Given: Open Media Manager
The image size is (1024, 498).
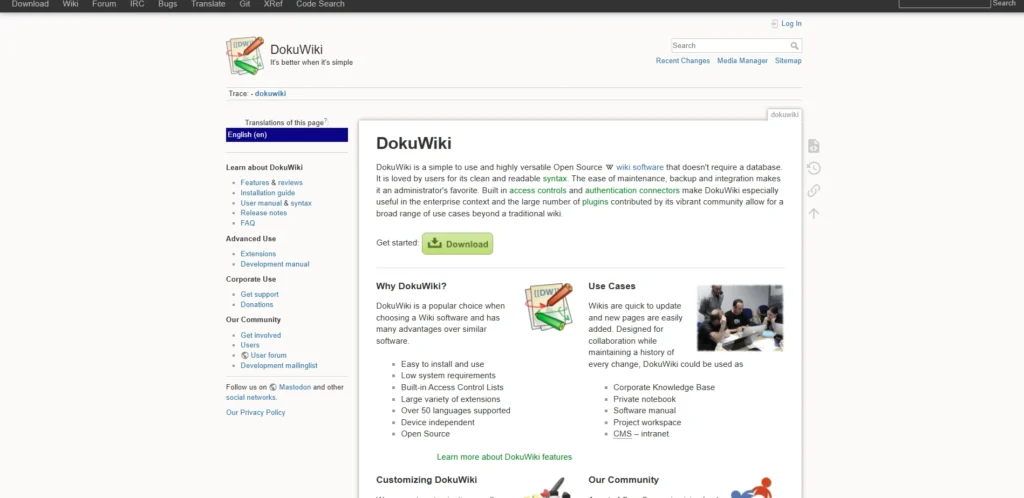Looking at the screenshot, I should click(743, 61).
